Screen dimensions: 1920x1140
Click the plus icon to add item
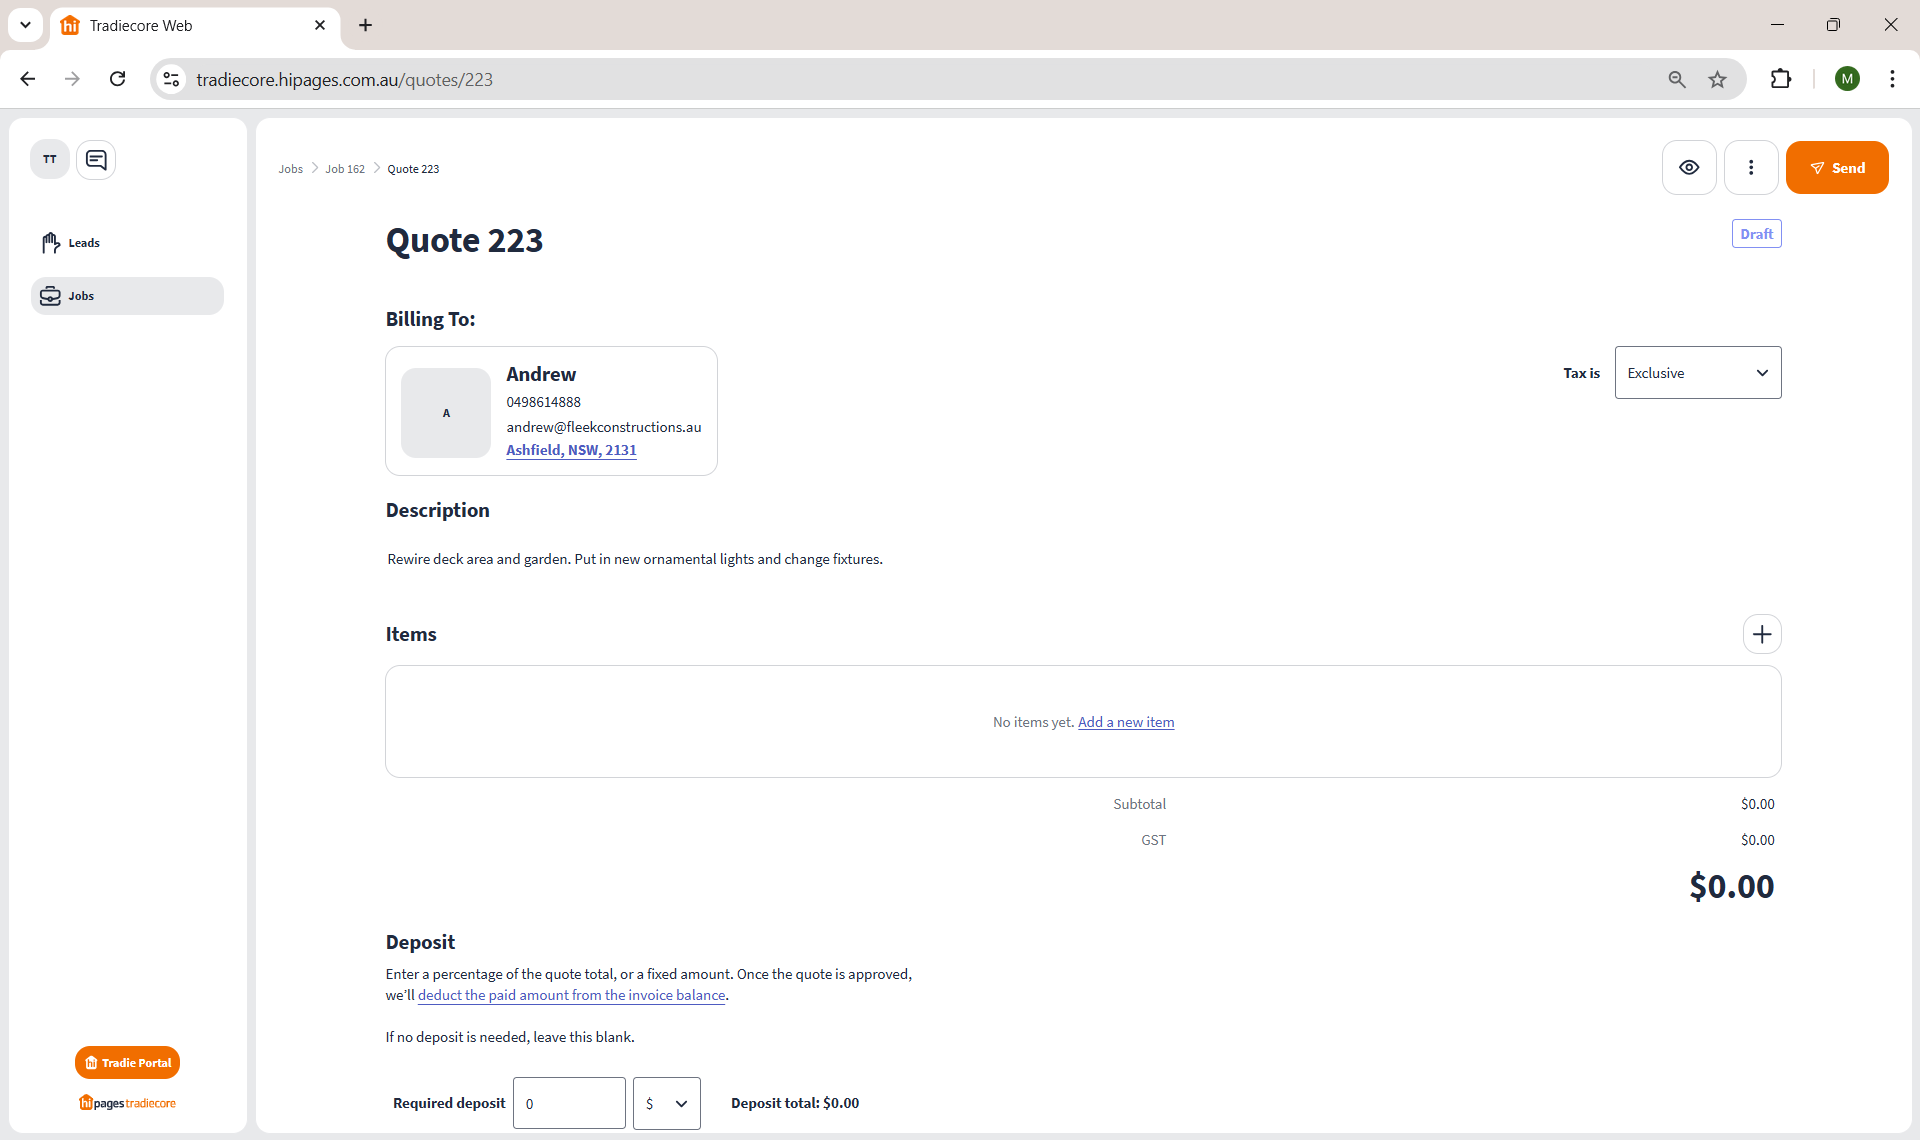click(x=1762, y=634)
